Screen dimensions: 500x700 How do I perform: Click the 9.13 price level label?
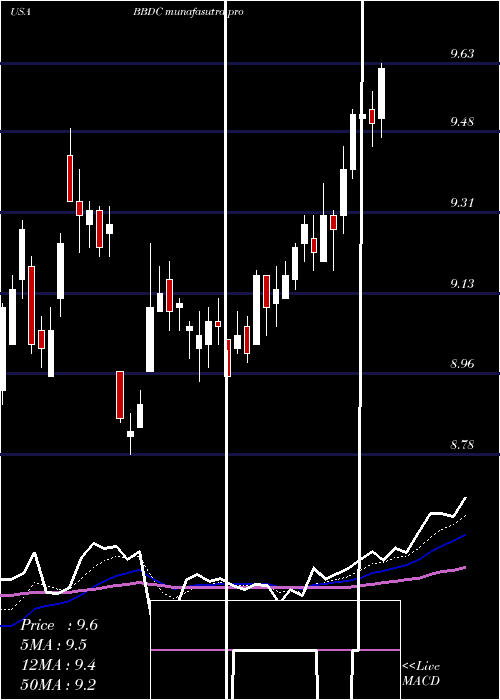462,283
